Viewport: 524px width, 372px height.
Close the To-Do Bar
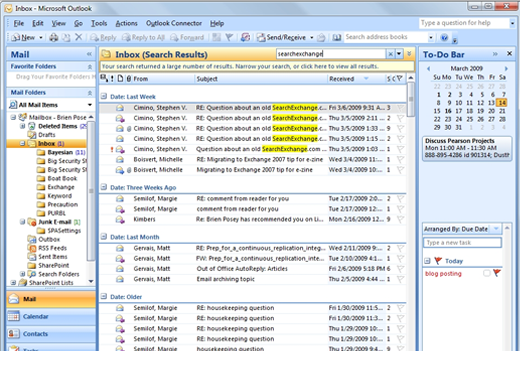509,53
